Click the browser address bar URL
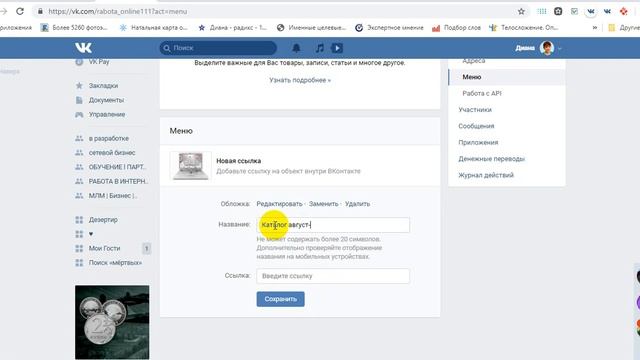Viewport: 640px width, 360px height. click(x=118, y=11)
